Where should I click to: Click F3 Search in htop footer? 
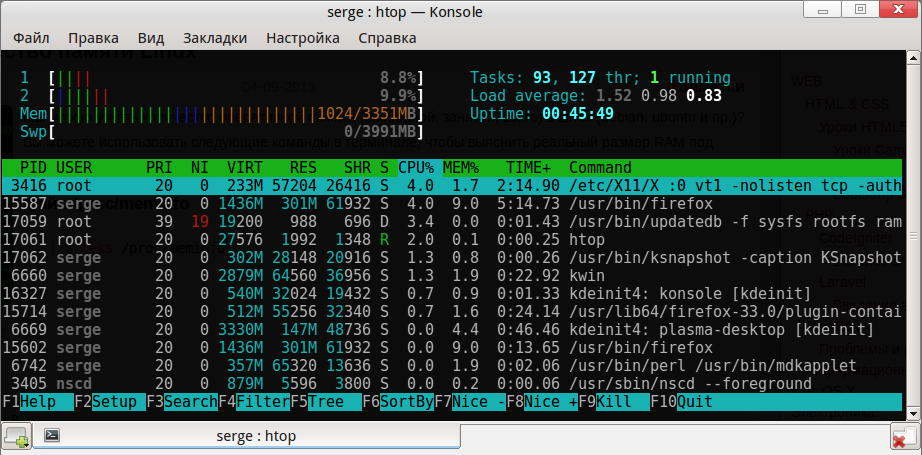pyautogui.click(x=182, y=402)
